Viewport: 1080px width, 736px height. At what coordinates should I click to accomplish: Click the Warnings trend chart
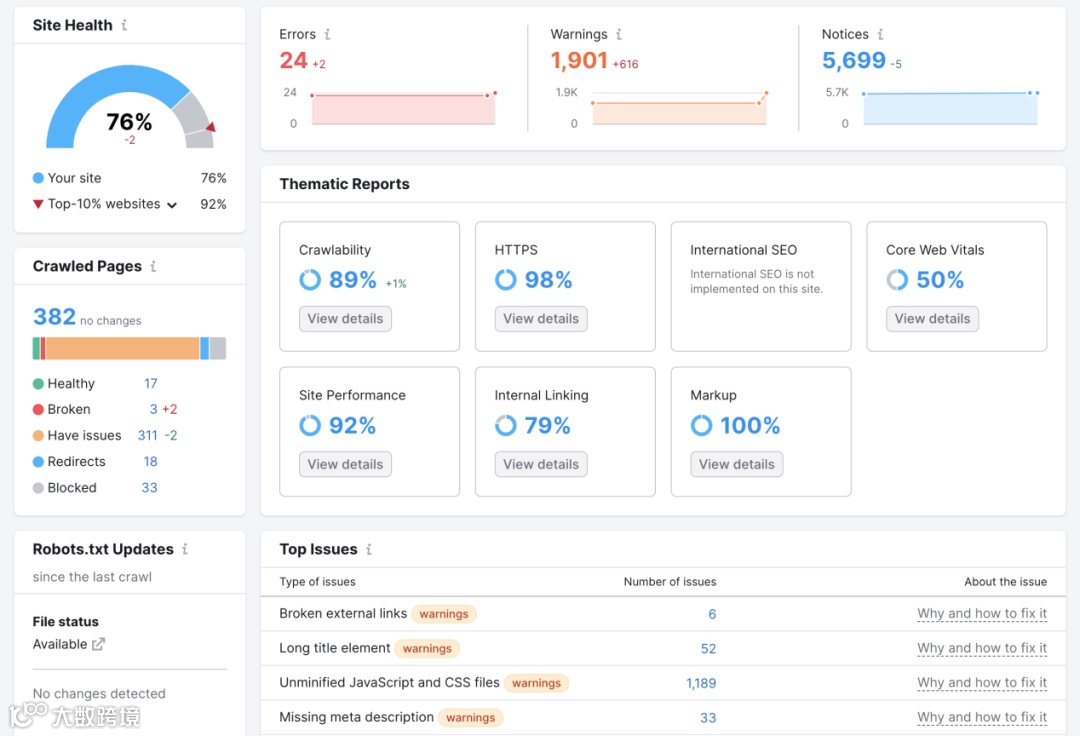pyautogui.click(x=679, y=108)
